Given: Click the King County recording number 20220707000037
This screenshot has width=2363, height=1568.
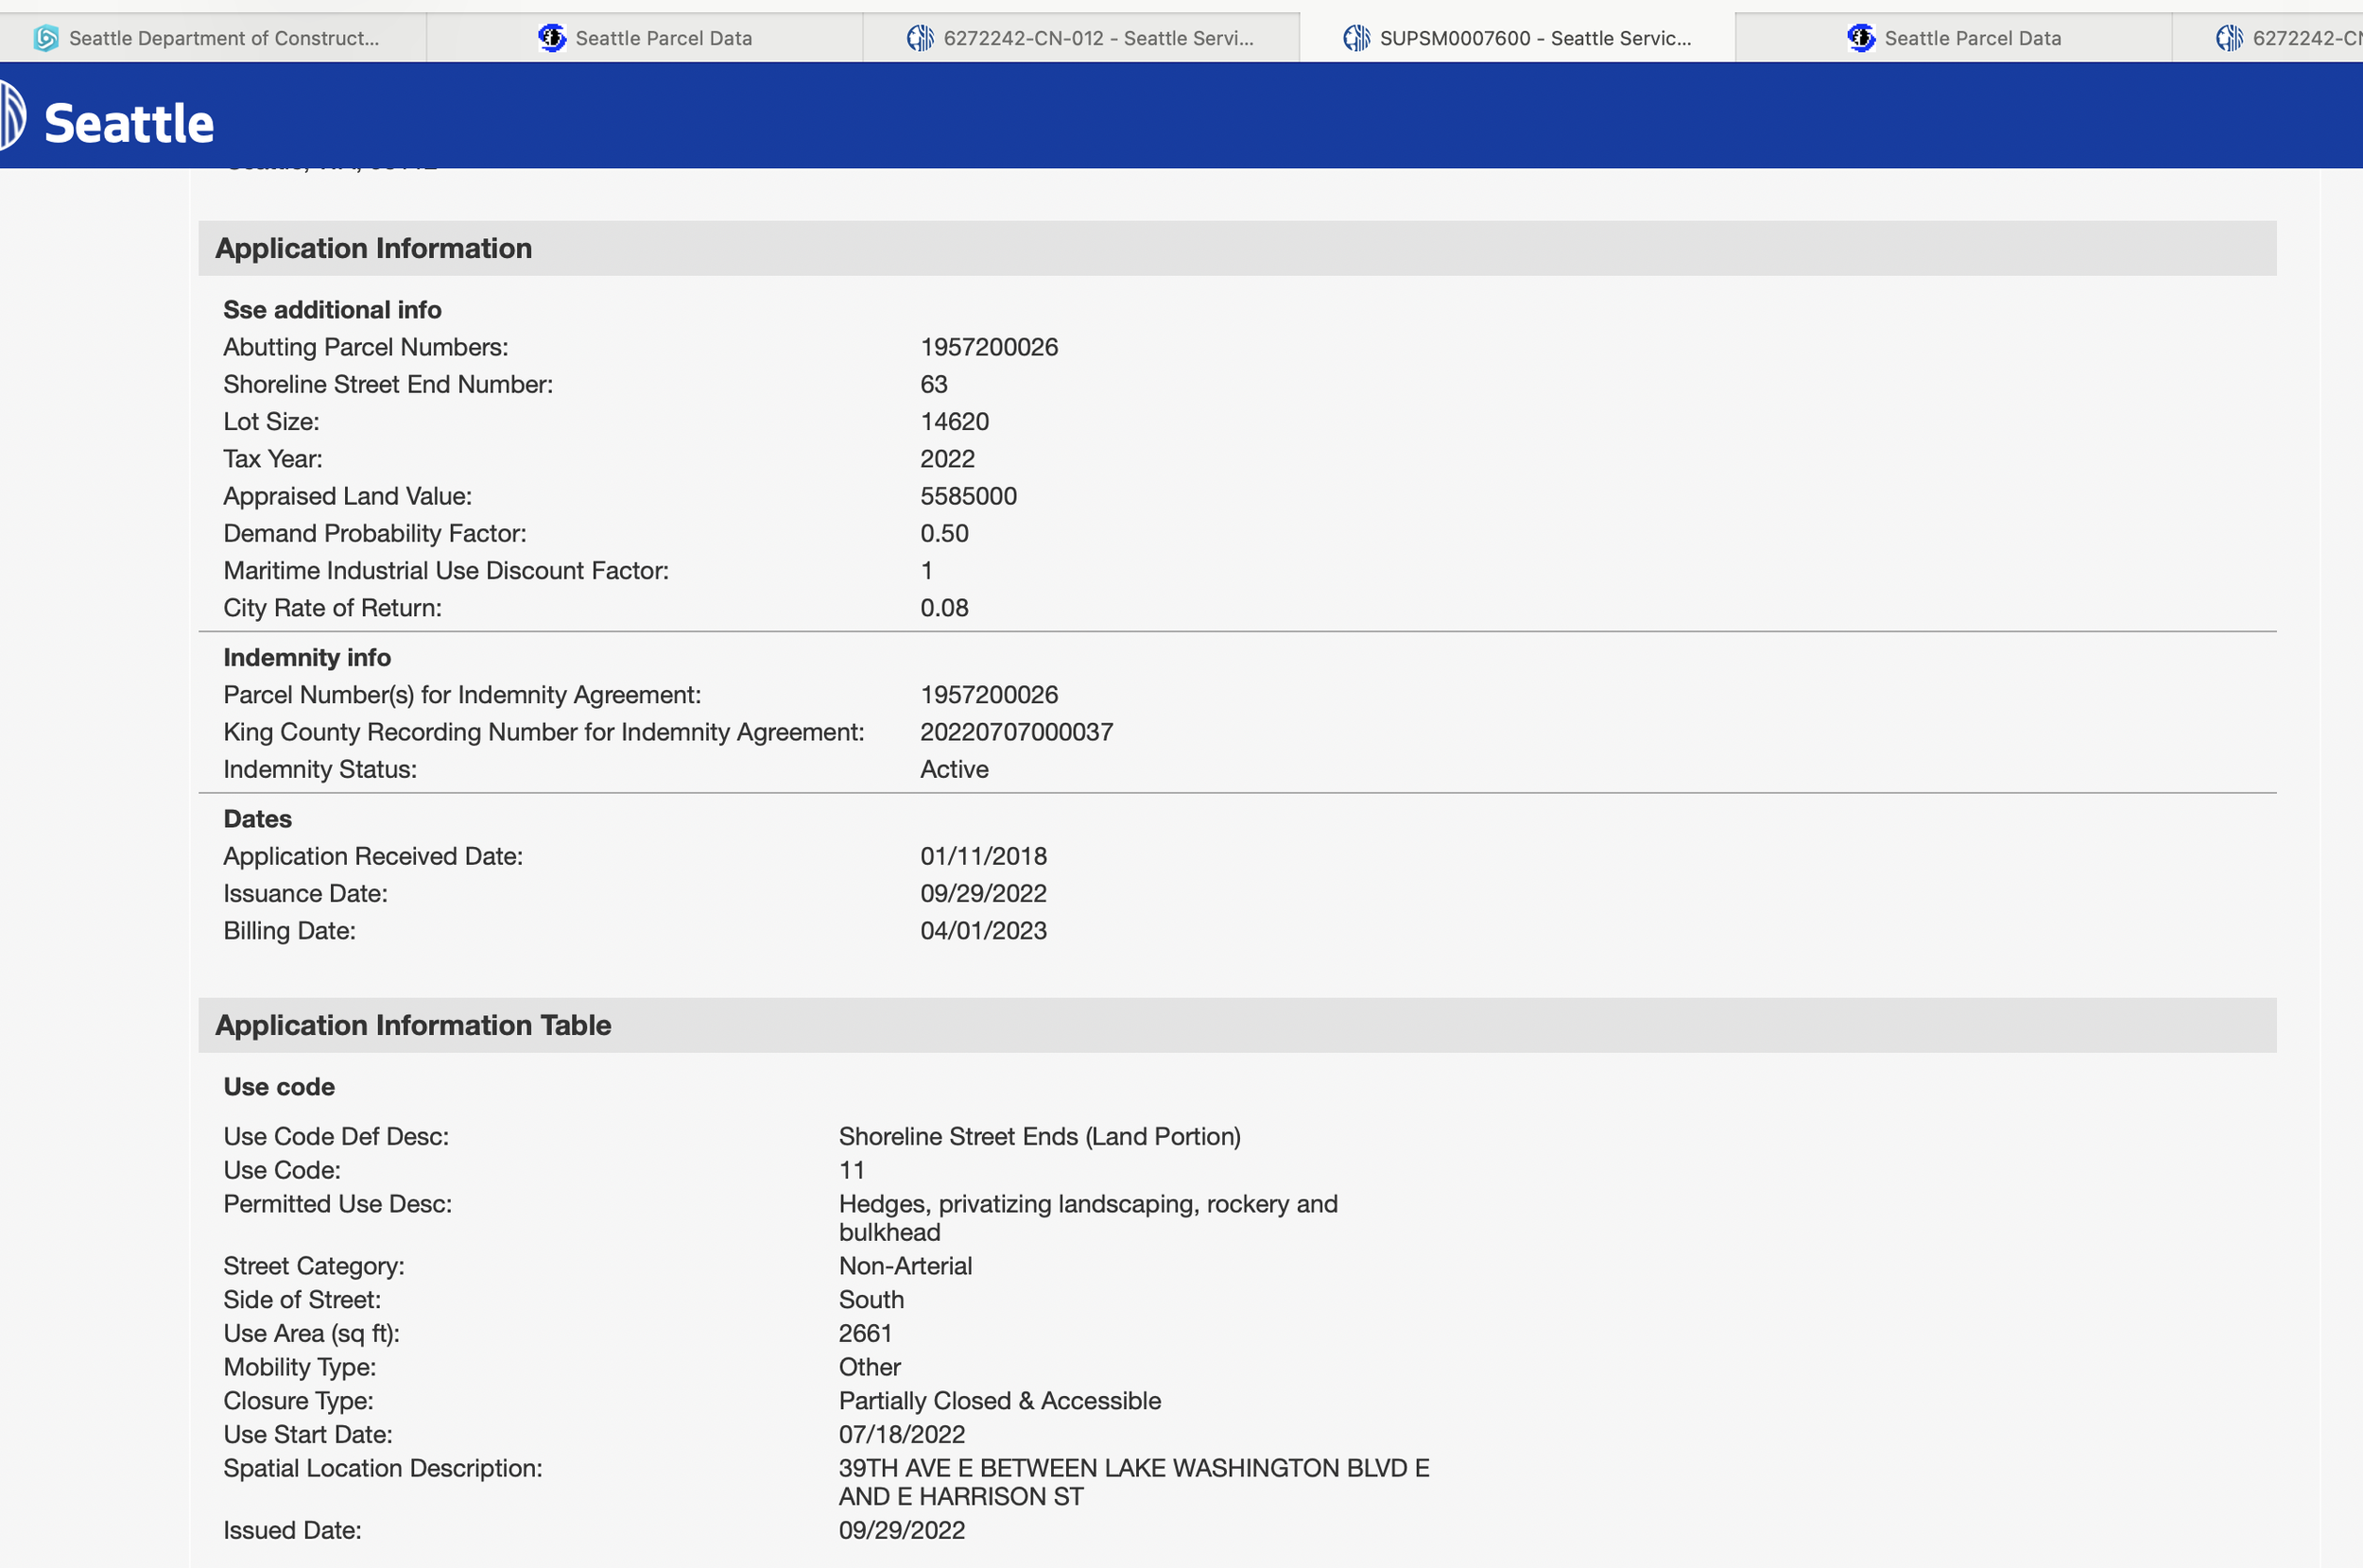Looking at the screenshot, I should coord(1016,732).
